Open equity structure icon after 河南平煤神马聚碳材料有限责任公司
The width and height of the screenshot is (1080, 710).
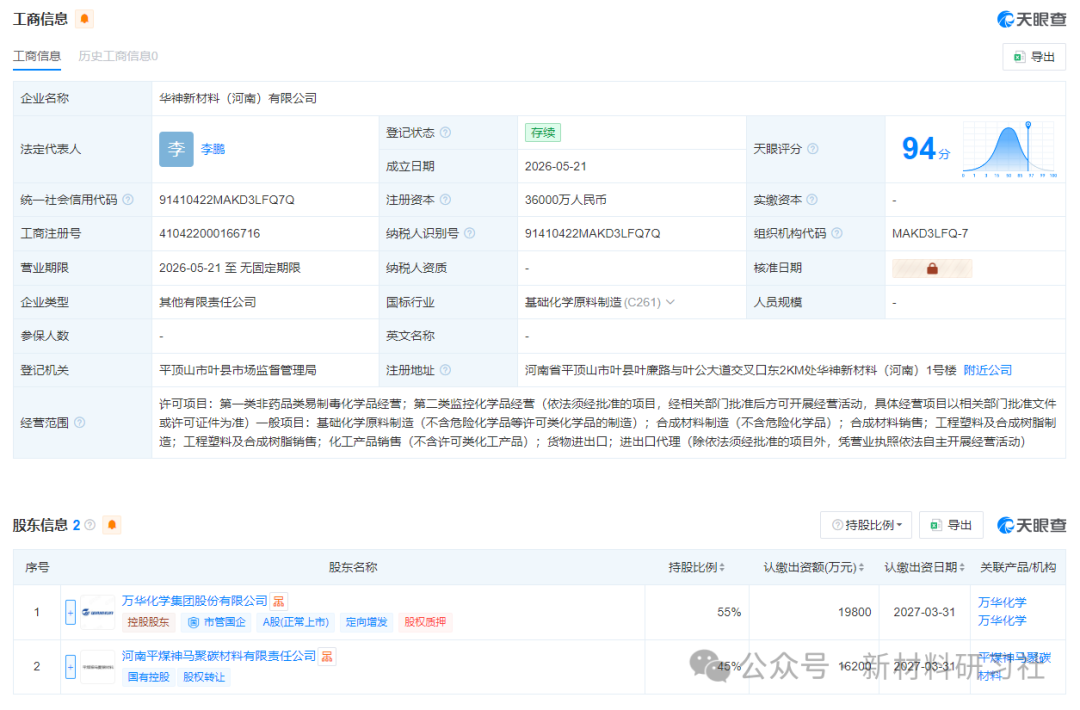327,656
